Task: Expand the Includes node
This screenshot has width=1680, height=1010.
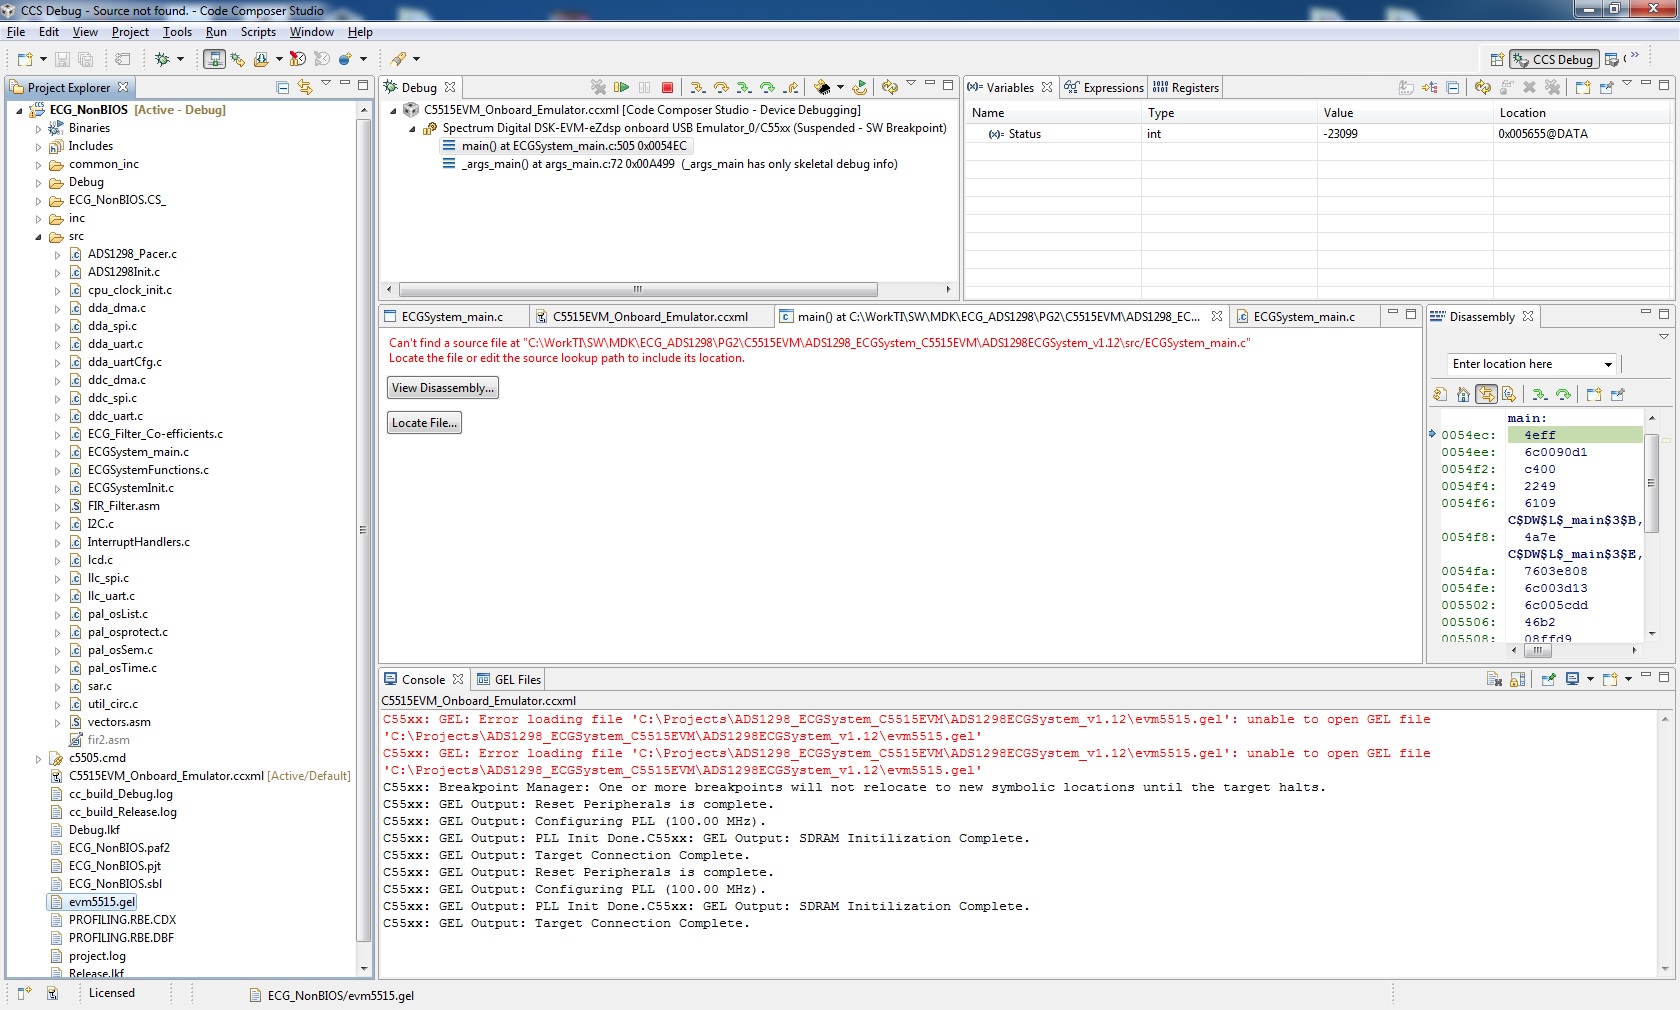Action: (38, 146)
